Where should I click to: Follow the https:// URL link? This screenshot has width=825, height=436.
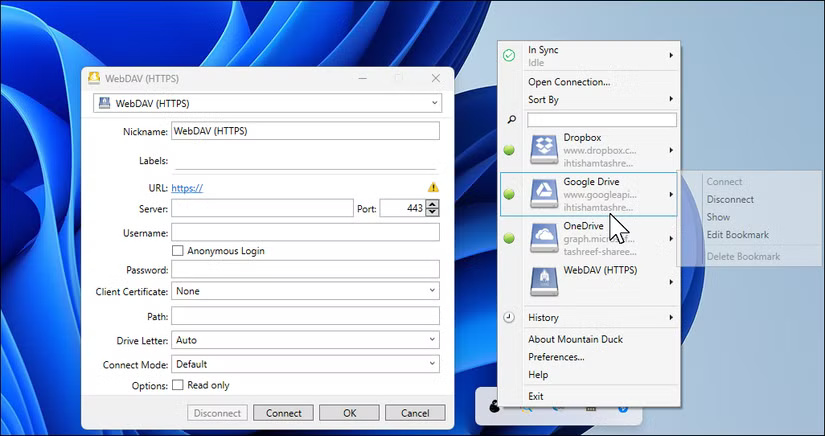pyautogui.click(x=187, y=187)
